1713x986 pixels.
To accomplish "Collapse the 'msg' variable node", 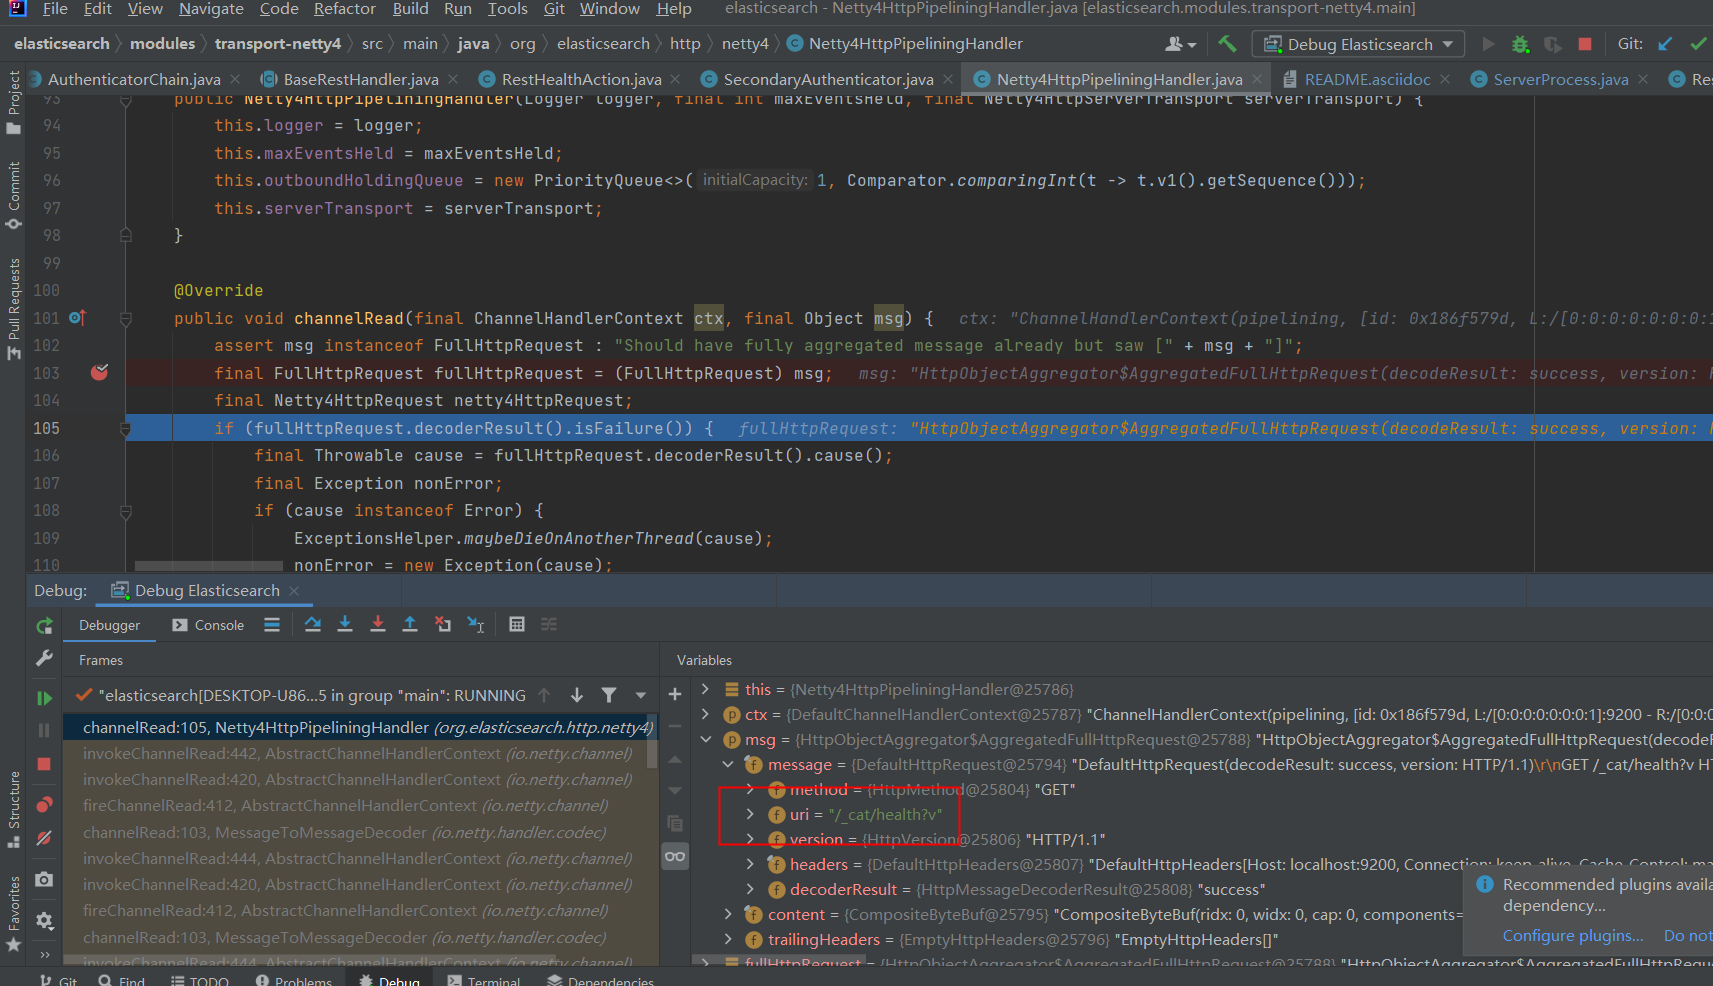I will [706, 739].
